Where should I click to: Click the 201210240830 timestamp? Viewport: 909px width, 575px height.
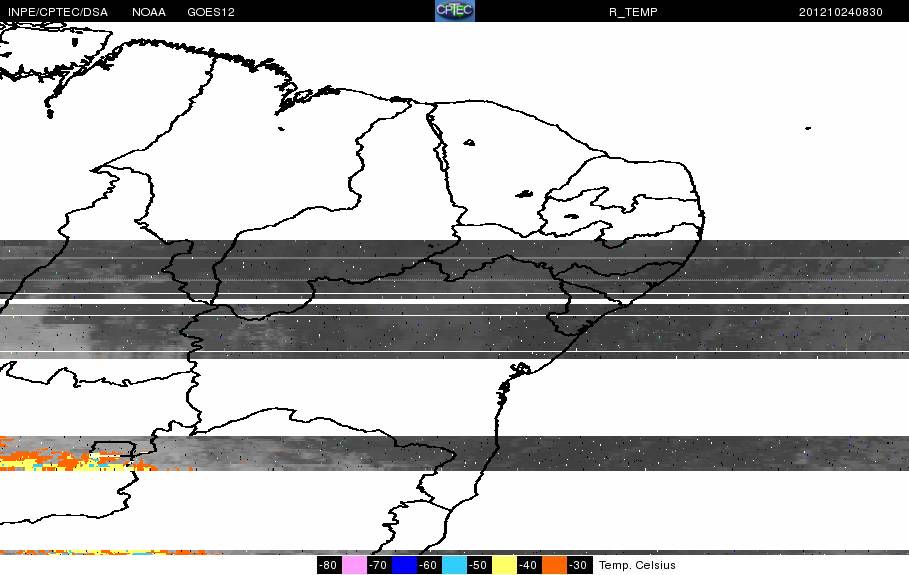coord(841,12)
